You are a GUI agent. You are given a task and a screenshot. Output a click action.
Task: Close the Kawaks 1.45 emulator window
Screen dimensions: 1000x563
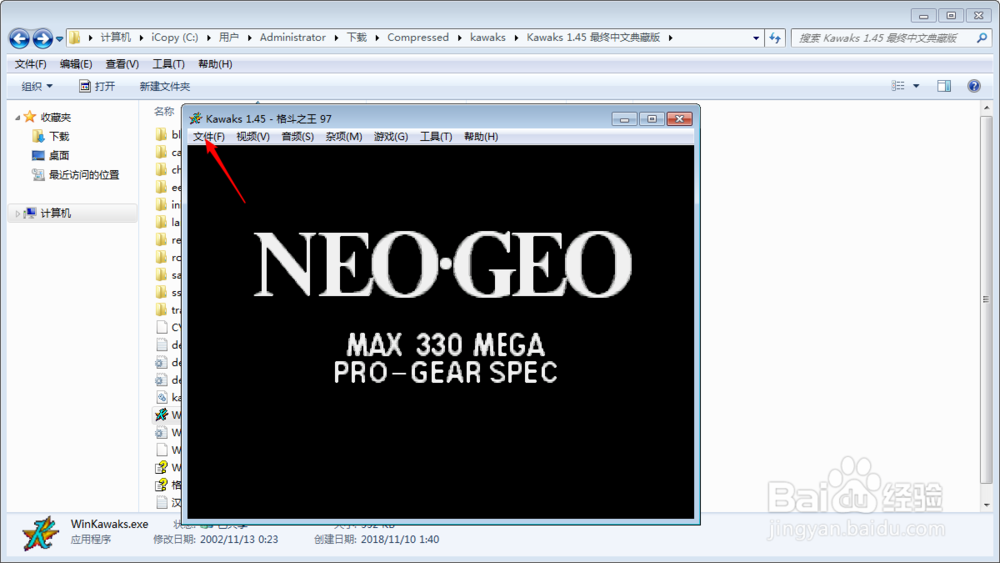(x=680, y=119)
